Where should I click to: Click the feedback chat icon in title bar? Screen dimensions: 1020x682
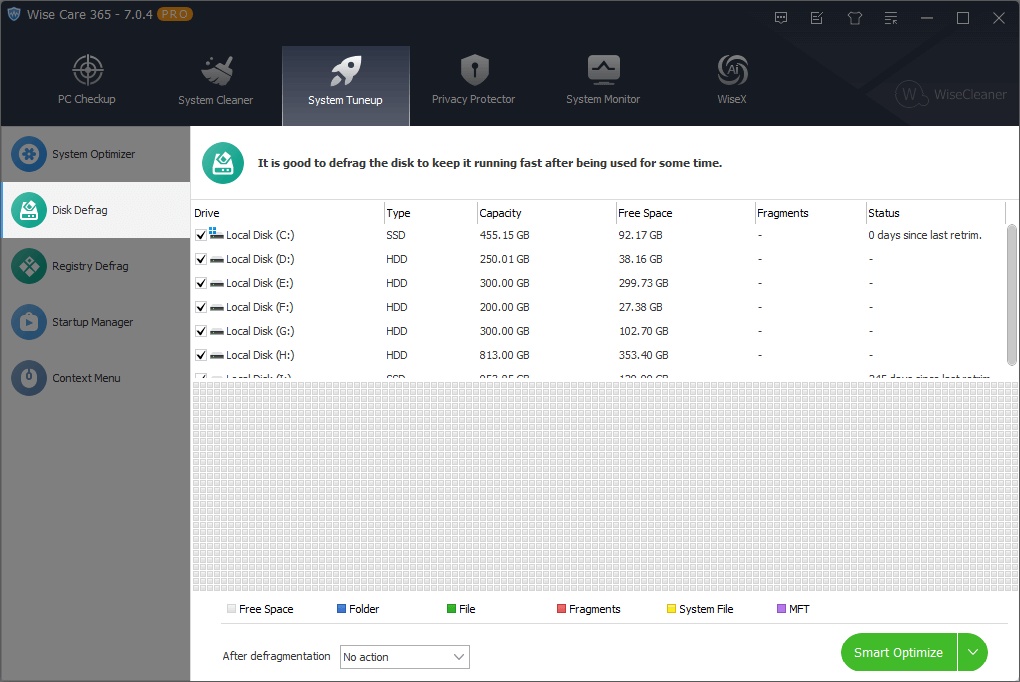point(781,18)
